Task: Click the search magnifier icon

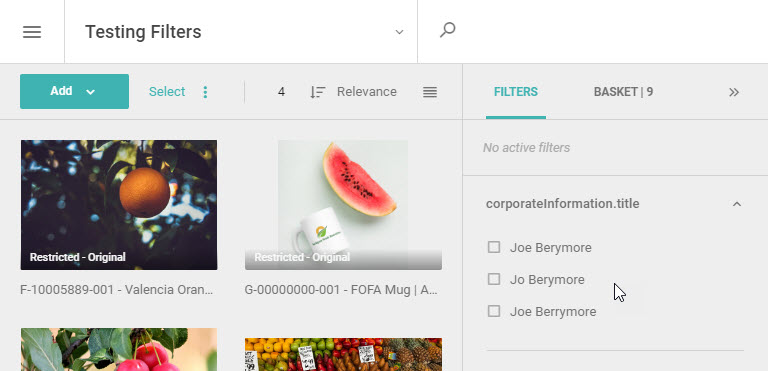Action: [447, 30]
